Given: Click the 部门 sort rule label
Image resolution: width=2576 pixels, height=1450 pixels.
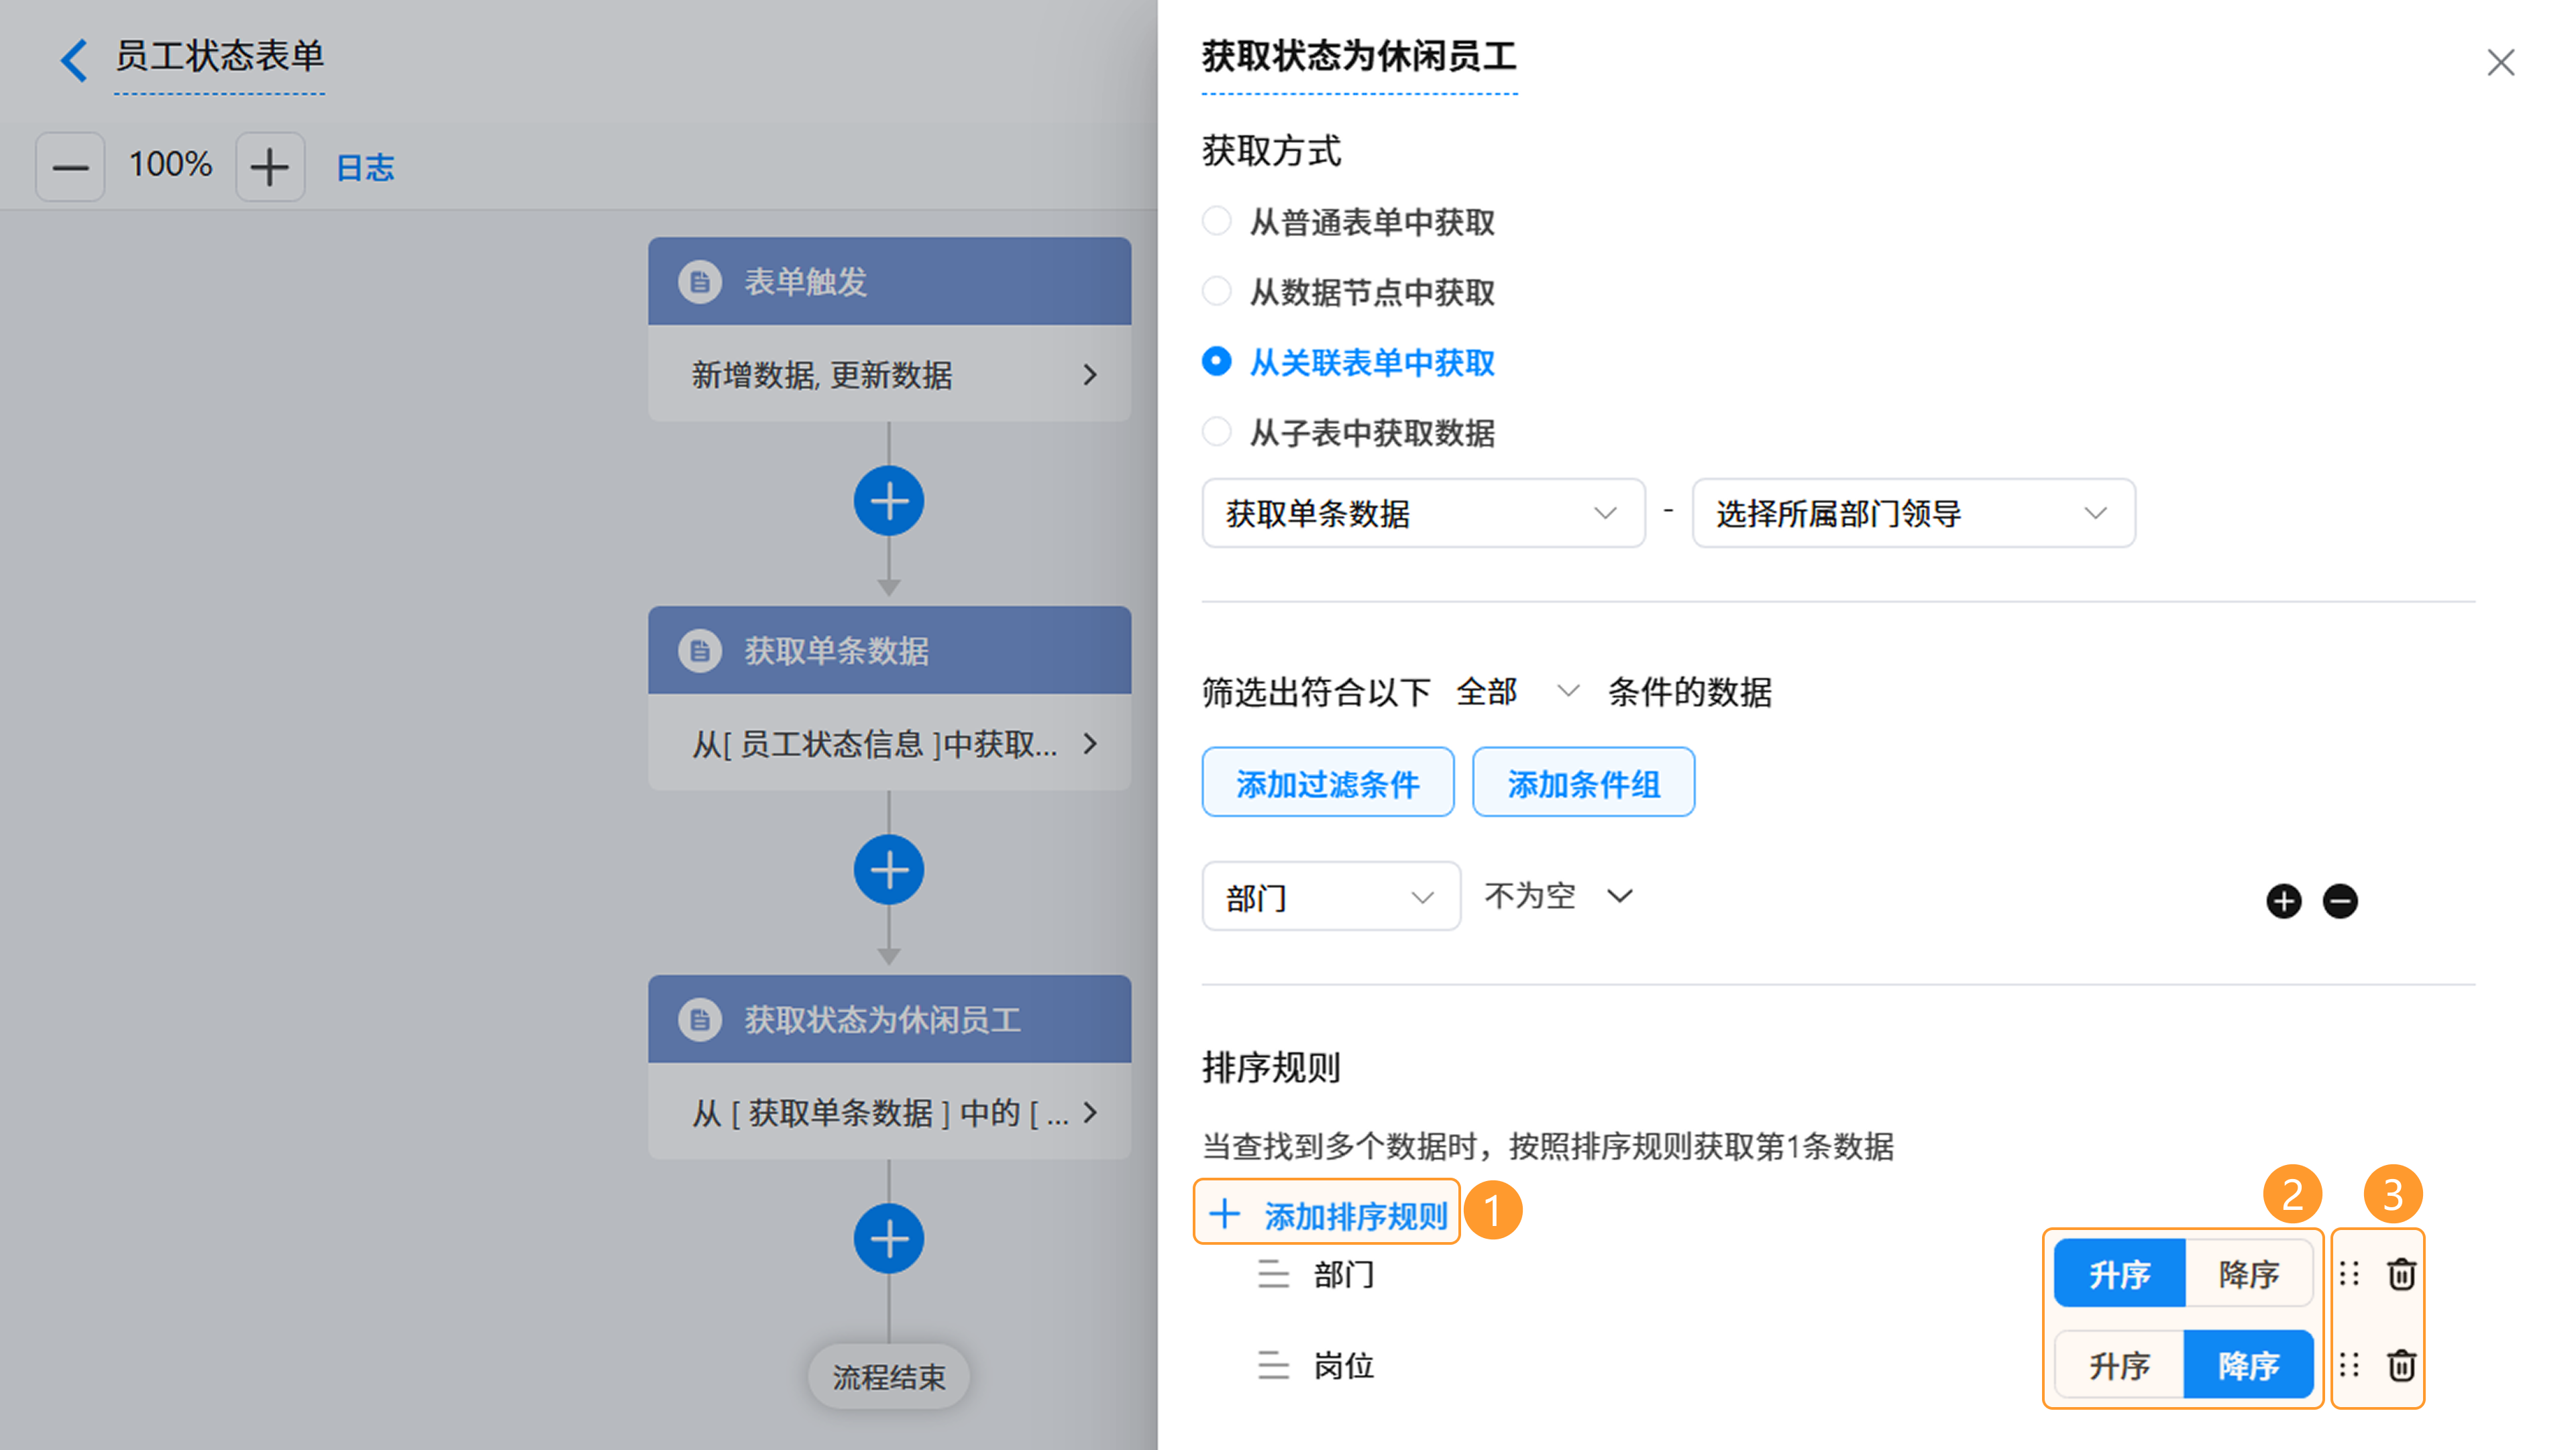Looking at the screenshot, I should click(1344, 1274).
